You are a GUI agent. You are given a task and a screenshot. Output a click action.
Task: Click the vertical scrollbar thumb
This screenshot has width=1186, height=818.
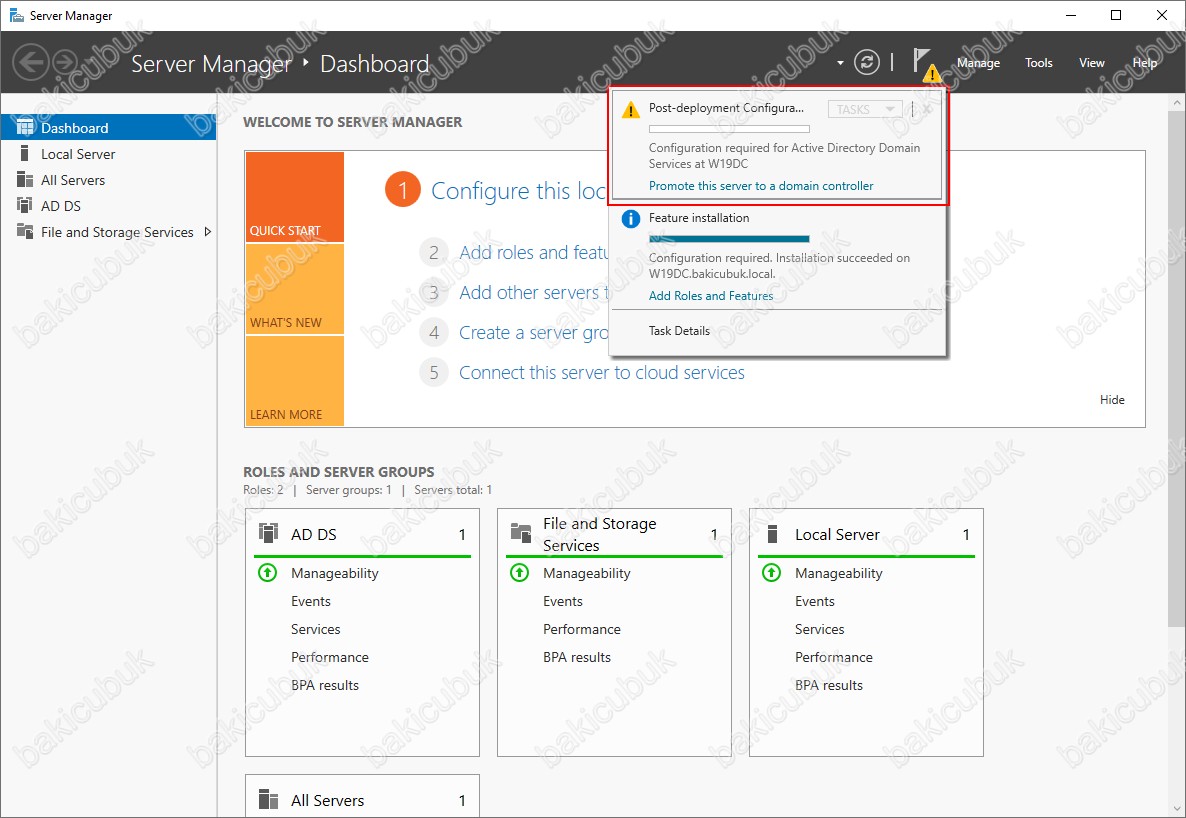pos(1176,367)
